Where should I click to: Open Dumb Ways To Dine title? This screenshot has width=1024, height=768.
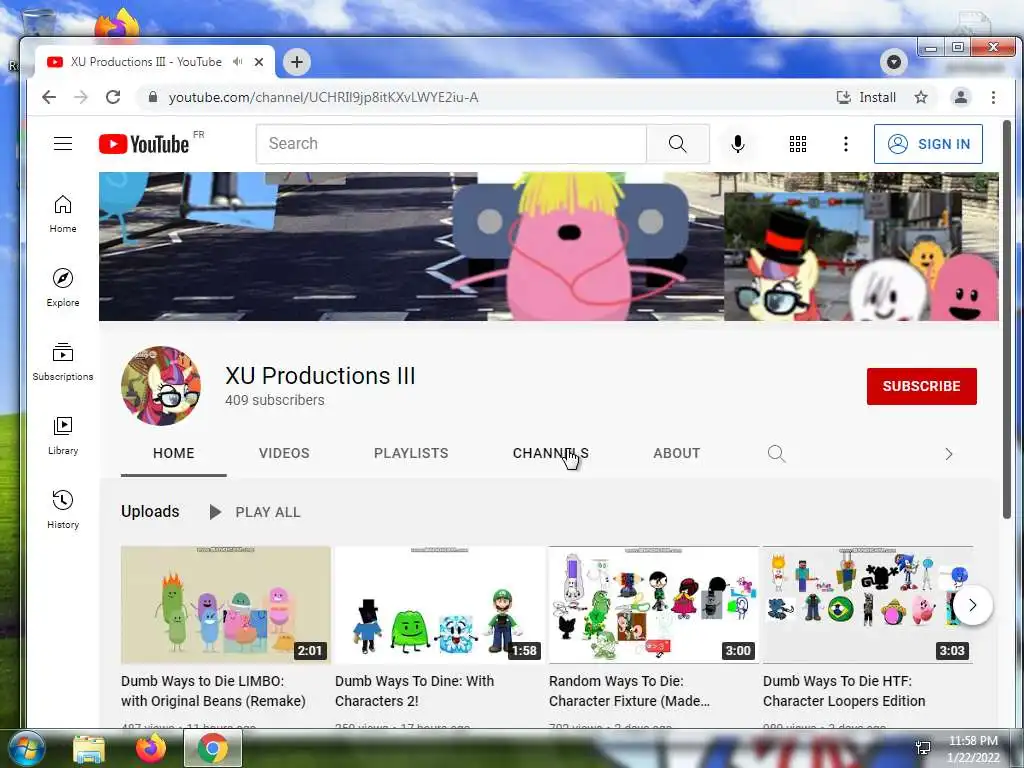pyautogui.click(x=414, y=690)
